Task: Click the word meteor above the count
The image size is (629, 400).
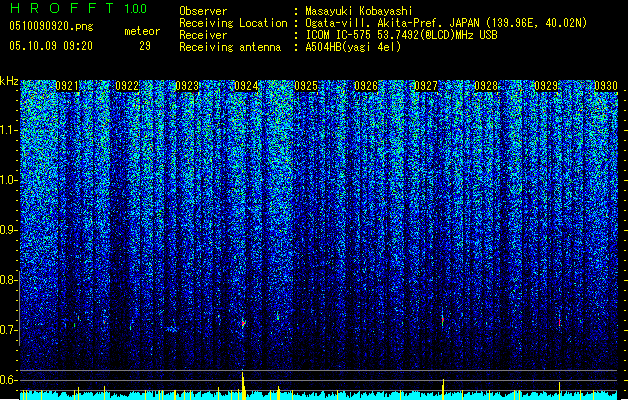Action: (x=142, y=31)
